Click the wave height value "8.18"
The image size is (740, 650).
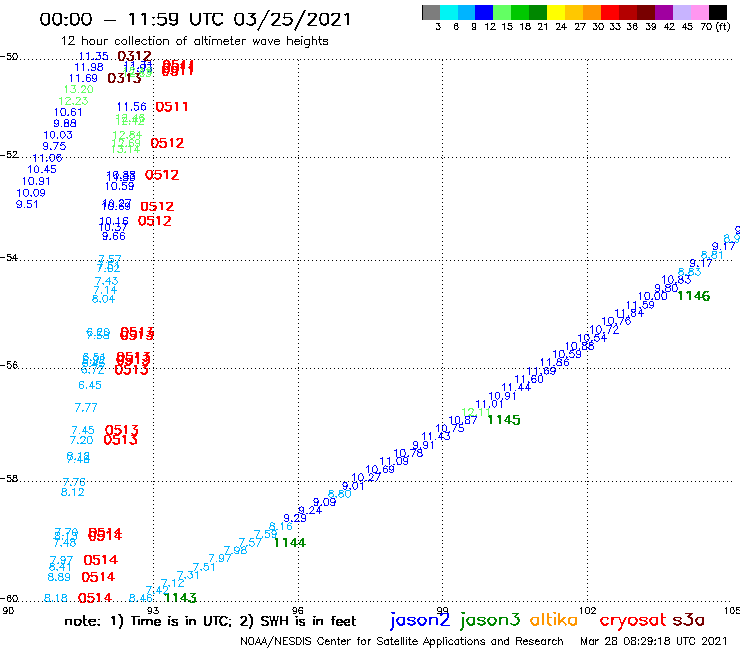(56, 598)
